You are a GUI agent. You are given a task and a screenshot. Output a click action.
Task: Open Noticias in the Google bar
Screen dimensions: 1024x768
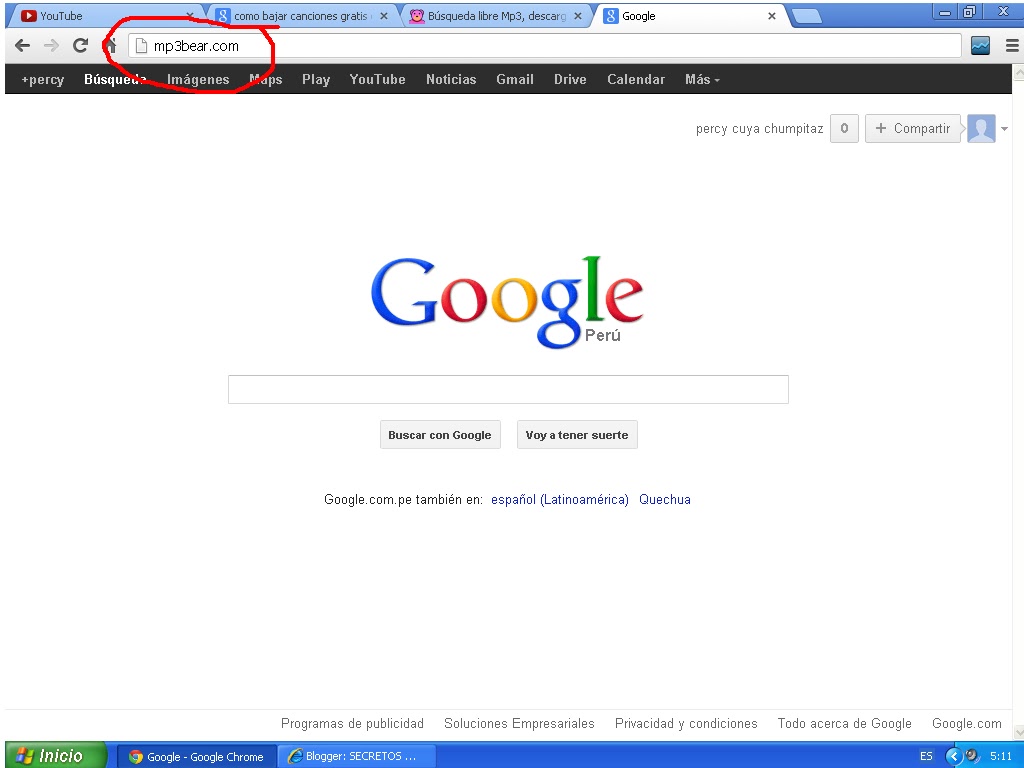click(x=451, y=80)
